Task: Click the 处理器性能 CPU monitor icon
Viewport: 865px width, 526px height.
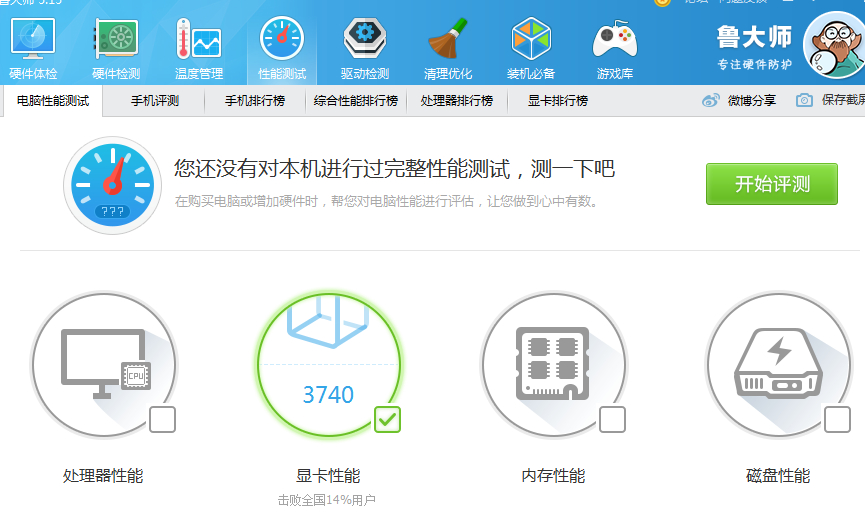Action: pyautogui.click(x=105, y=364)
